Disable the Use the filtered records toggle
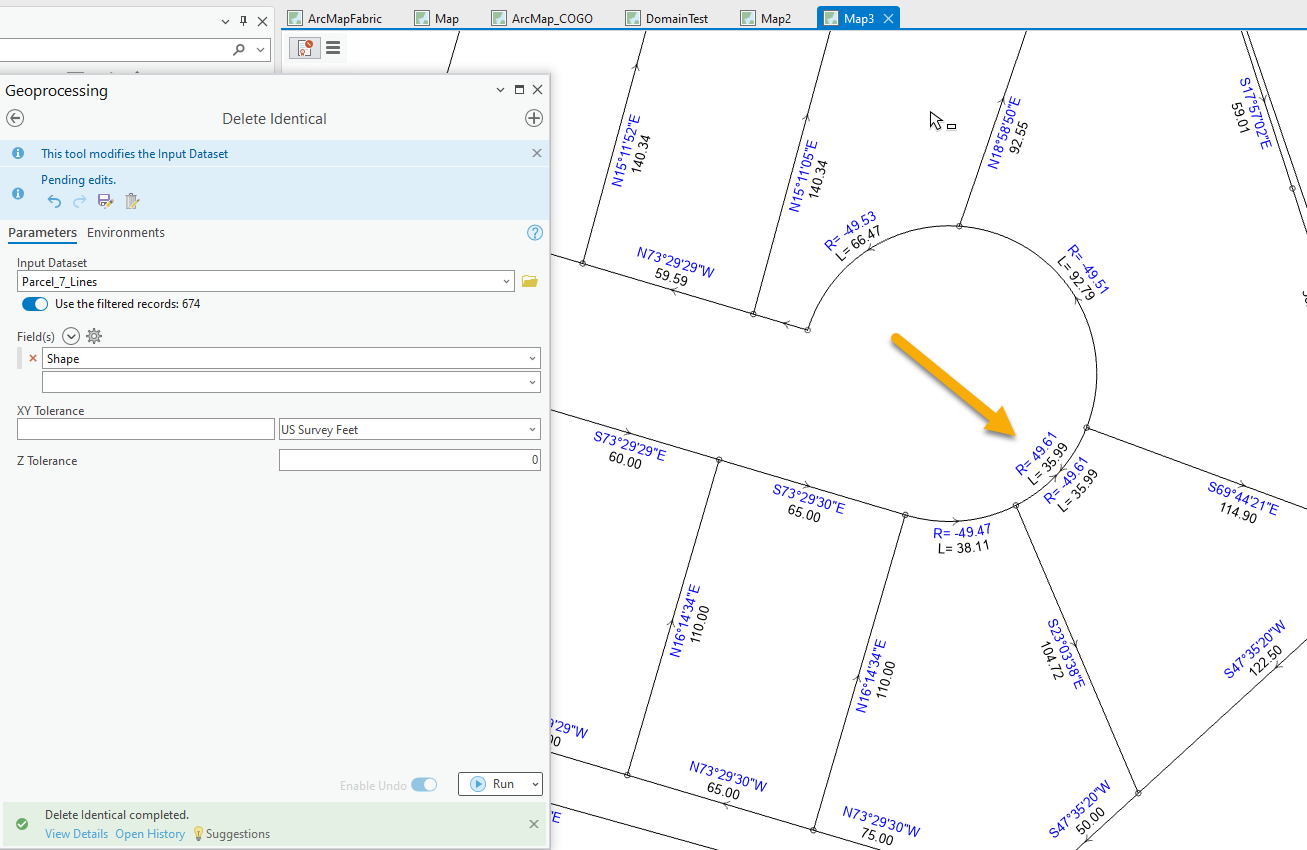Viewport: 1307px width, 850px height. pyautogui.click(x=34, y=304)
